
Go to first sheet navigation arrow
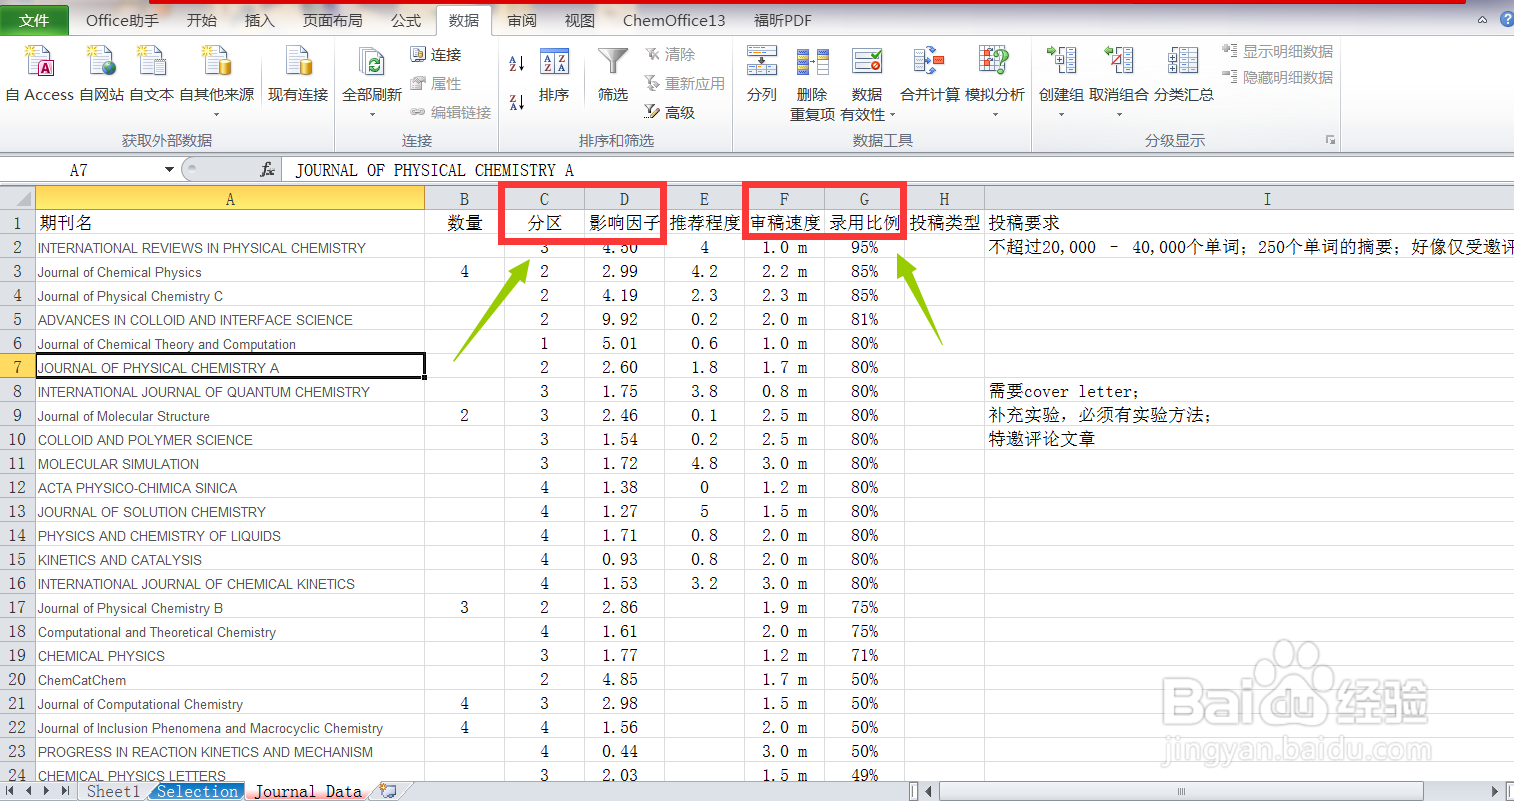pyautogui.click(x=9, y=791)
